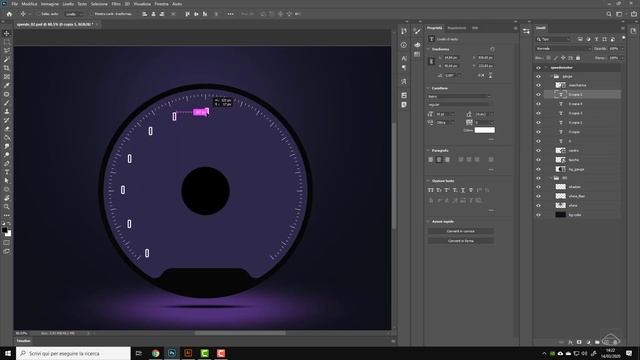Screen dimensions: 640x360
Task: Open the Filtro menu
Action: 116,4
